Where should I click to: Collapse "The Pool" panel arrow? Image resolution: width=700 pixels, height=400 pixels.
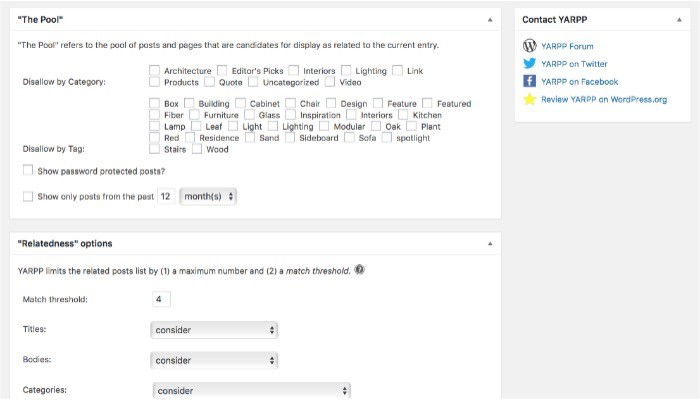coord(489,19)
